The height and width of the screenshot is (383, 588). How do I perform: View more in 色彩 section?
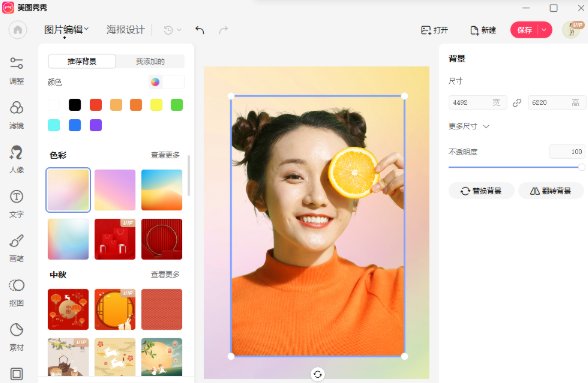165,155
